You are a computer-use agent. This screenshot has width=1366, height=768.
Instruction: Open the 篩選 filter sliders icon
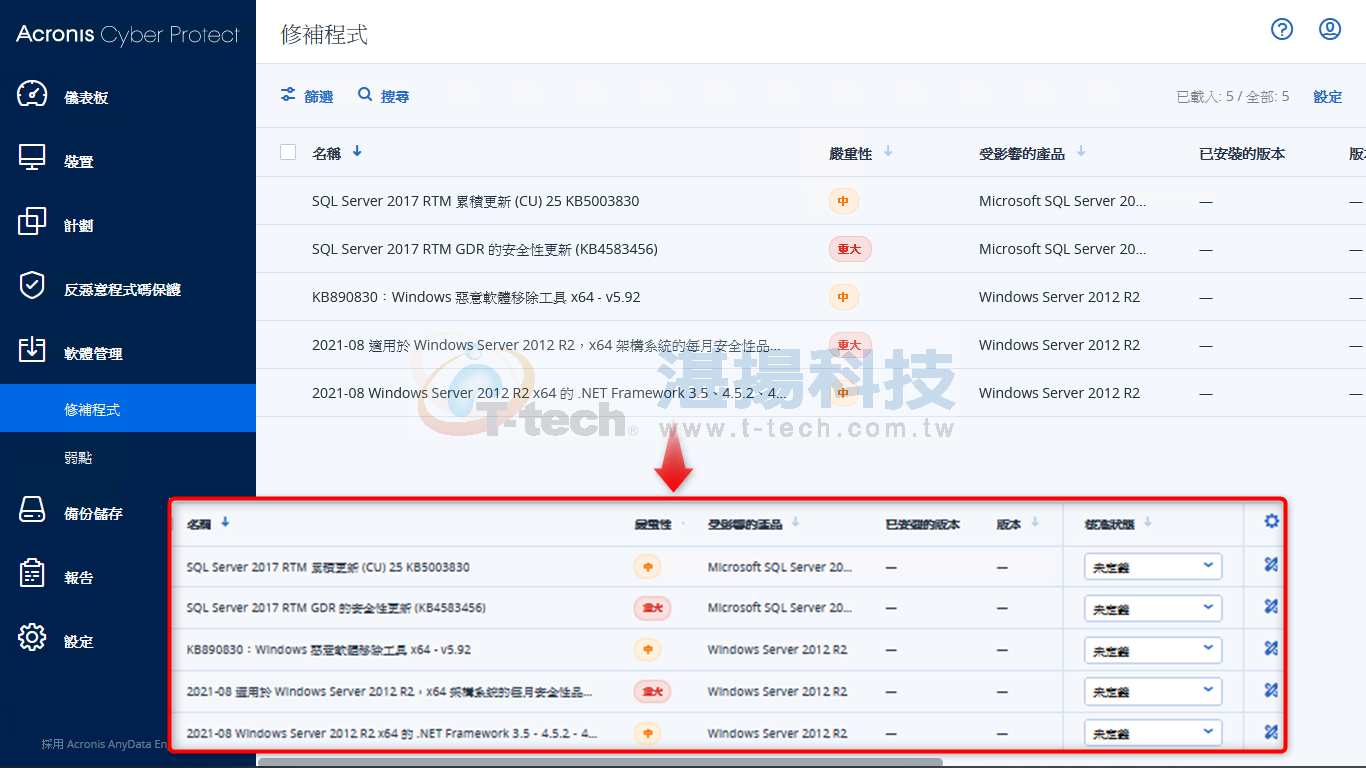coord(288,94)
